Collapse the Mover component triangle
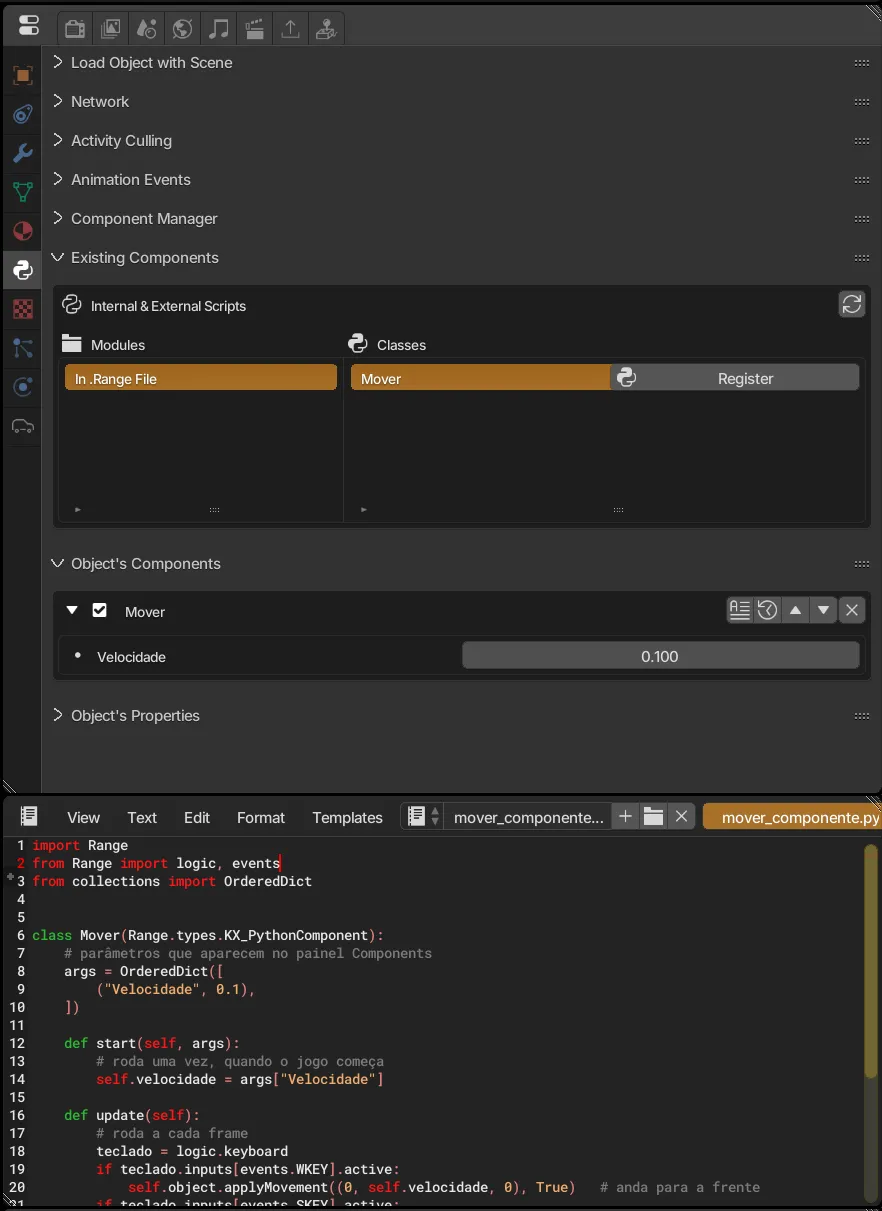This screenshot has width=882, height=1211. [x=72, y=610]
